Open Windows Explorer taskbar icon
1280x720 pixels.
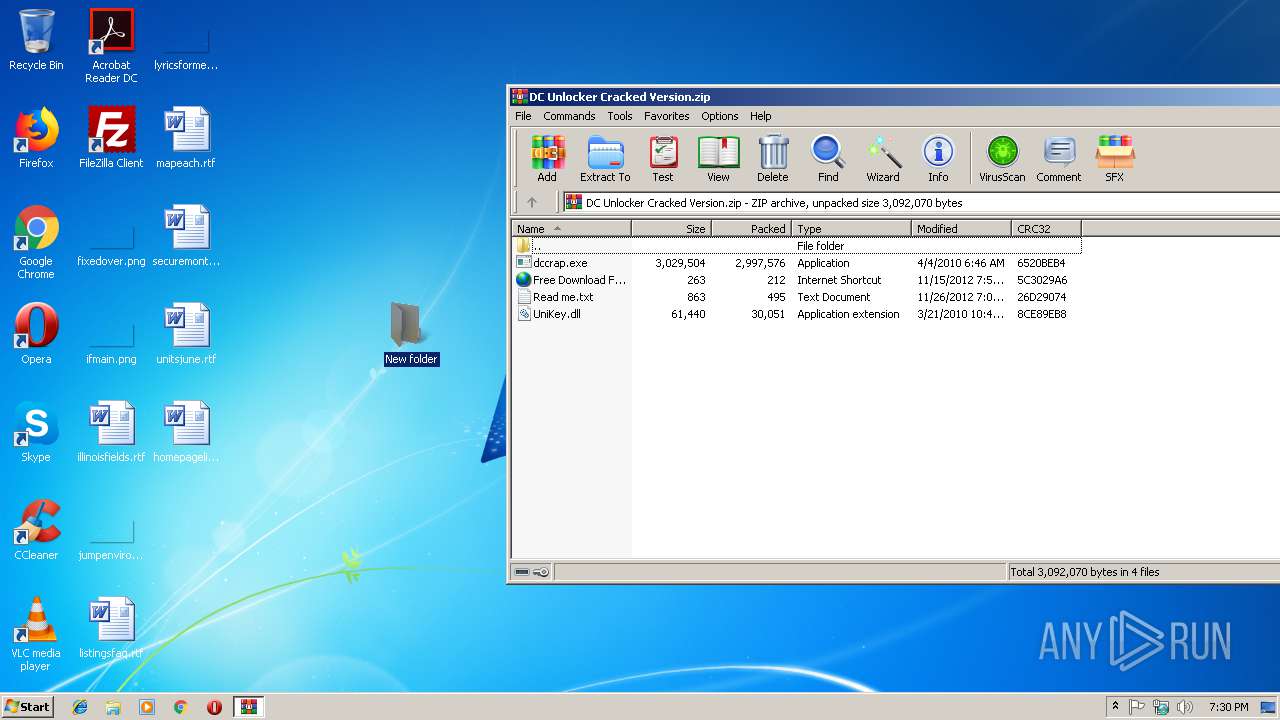pyautogui.click(x=113, y=707)
